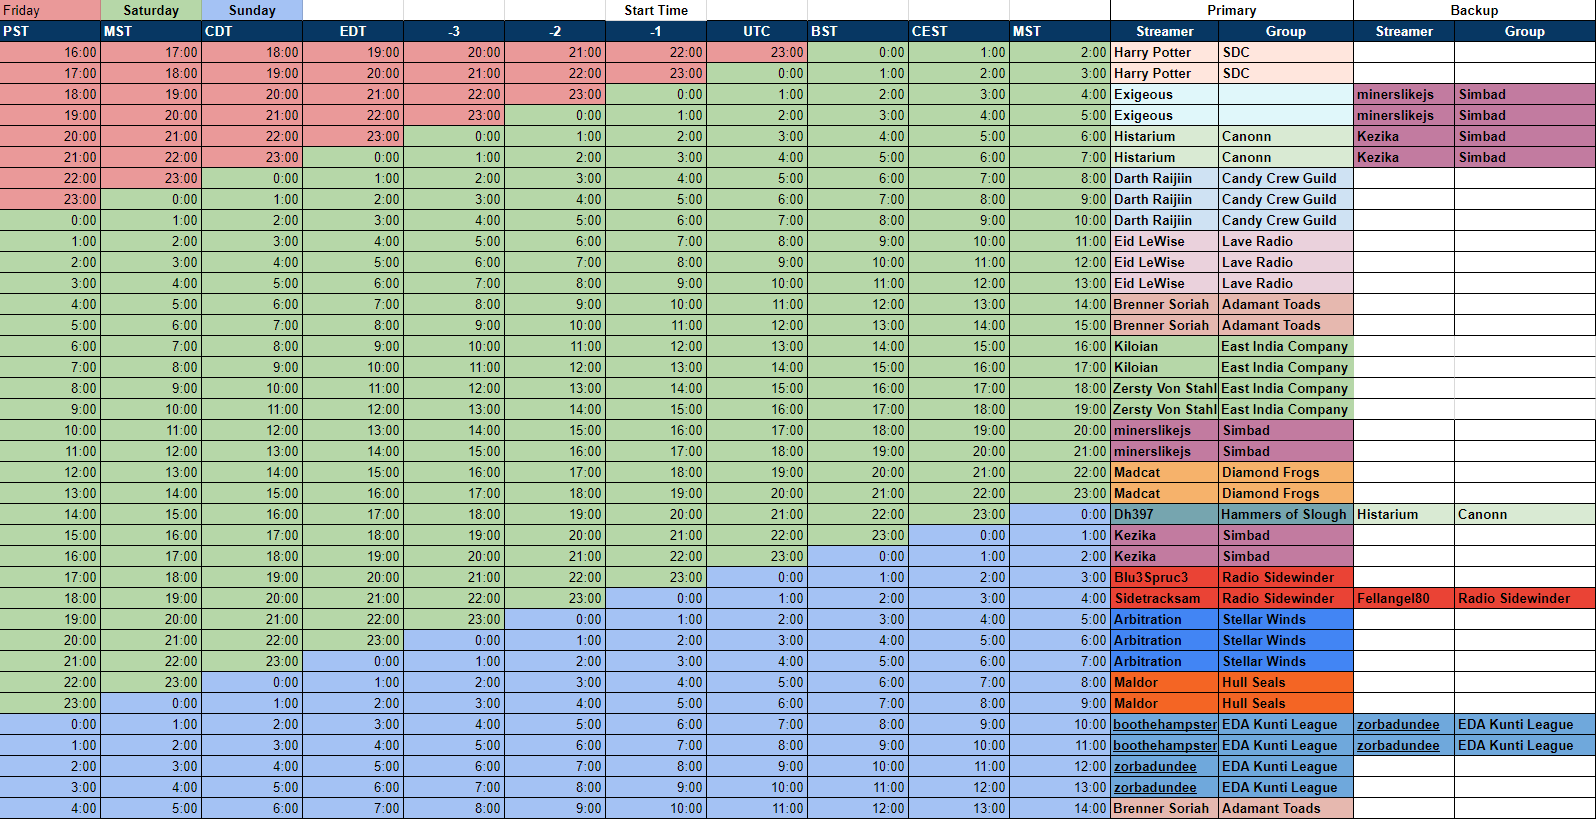Click the Saturday legend cell
Viewport: 1596px width, 819px height.
151,10
